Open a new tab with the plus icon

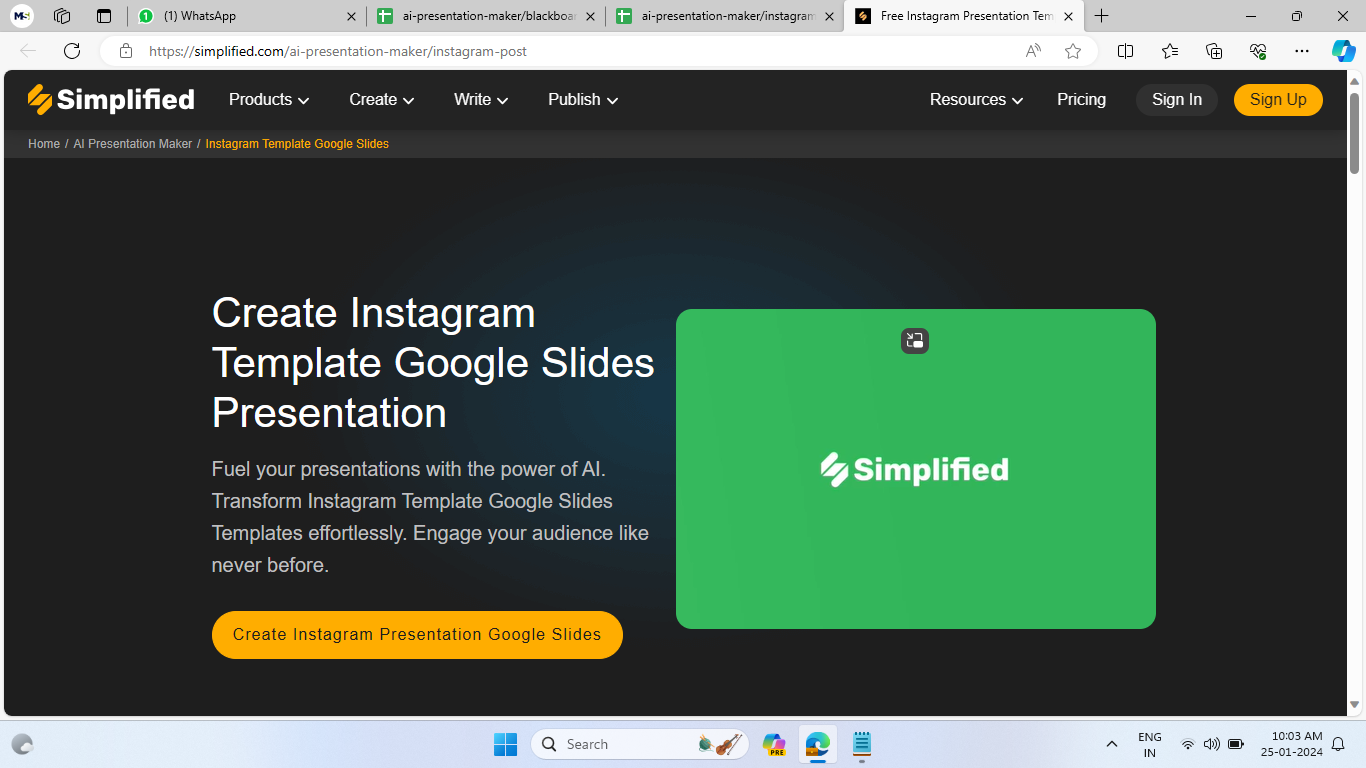click(1101, 16)
